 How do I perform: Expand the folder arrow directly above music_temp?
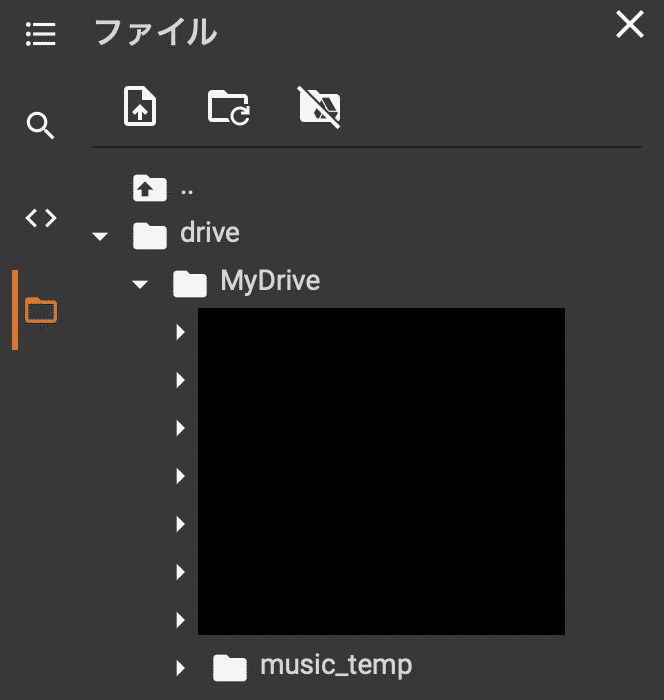pos(181,619)
